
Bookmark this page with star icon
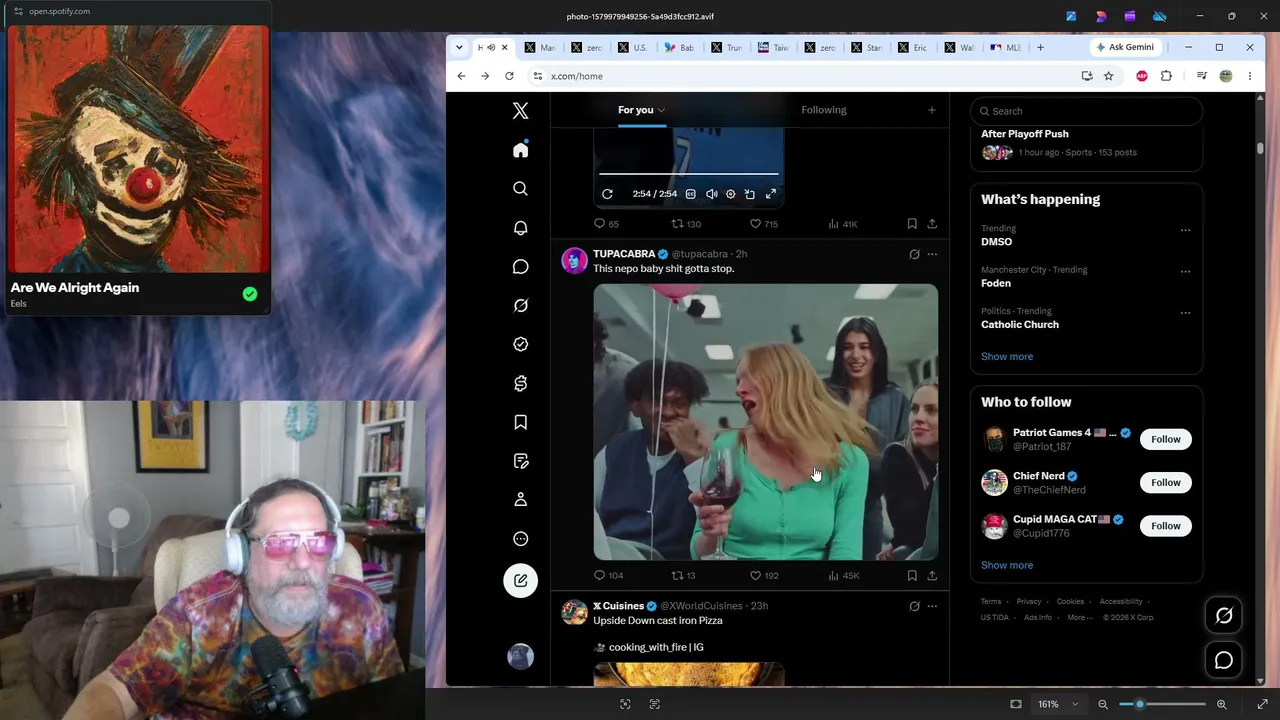1108,76
